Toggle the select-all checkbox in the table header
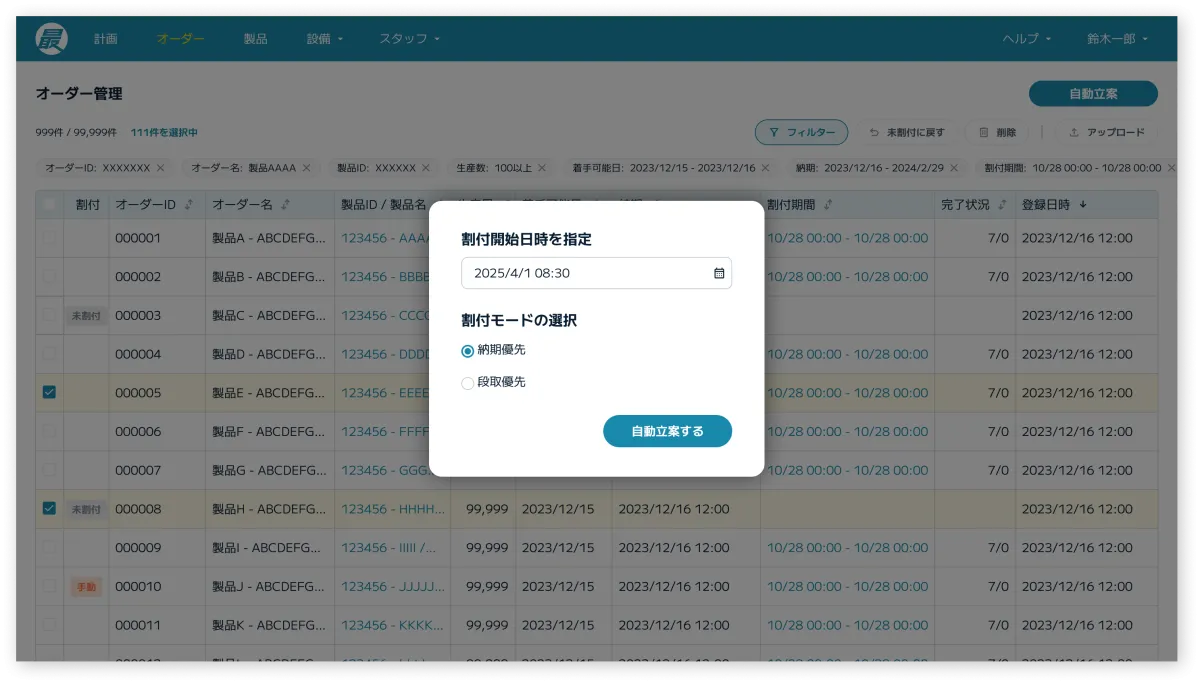The height and width of the screenshot is (684, 1200). click(49, 205)
